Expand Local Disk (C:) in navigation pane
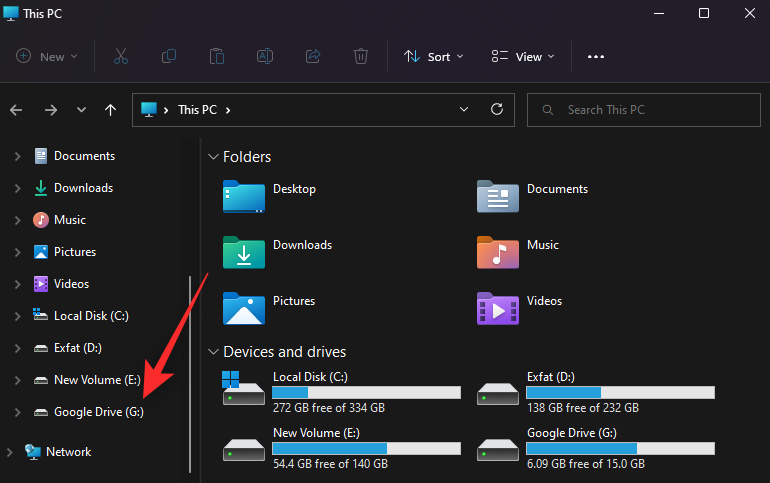The width and height of the screenshot is (770, 483). click(x=18, y=316)
